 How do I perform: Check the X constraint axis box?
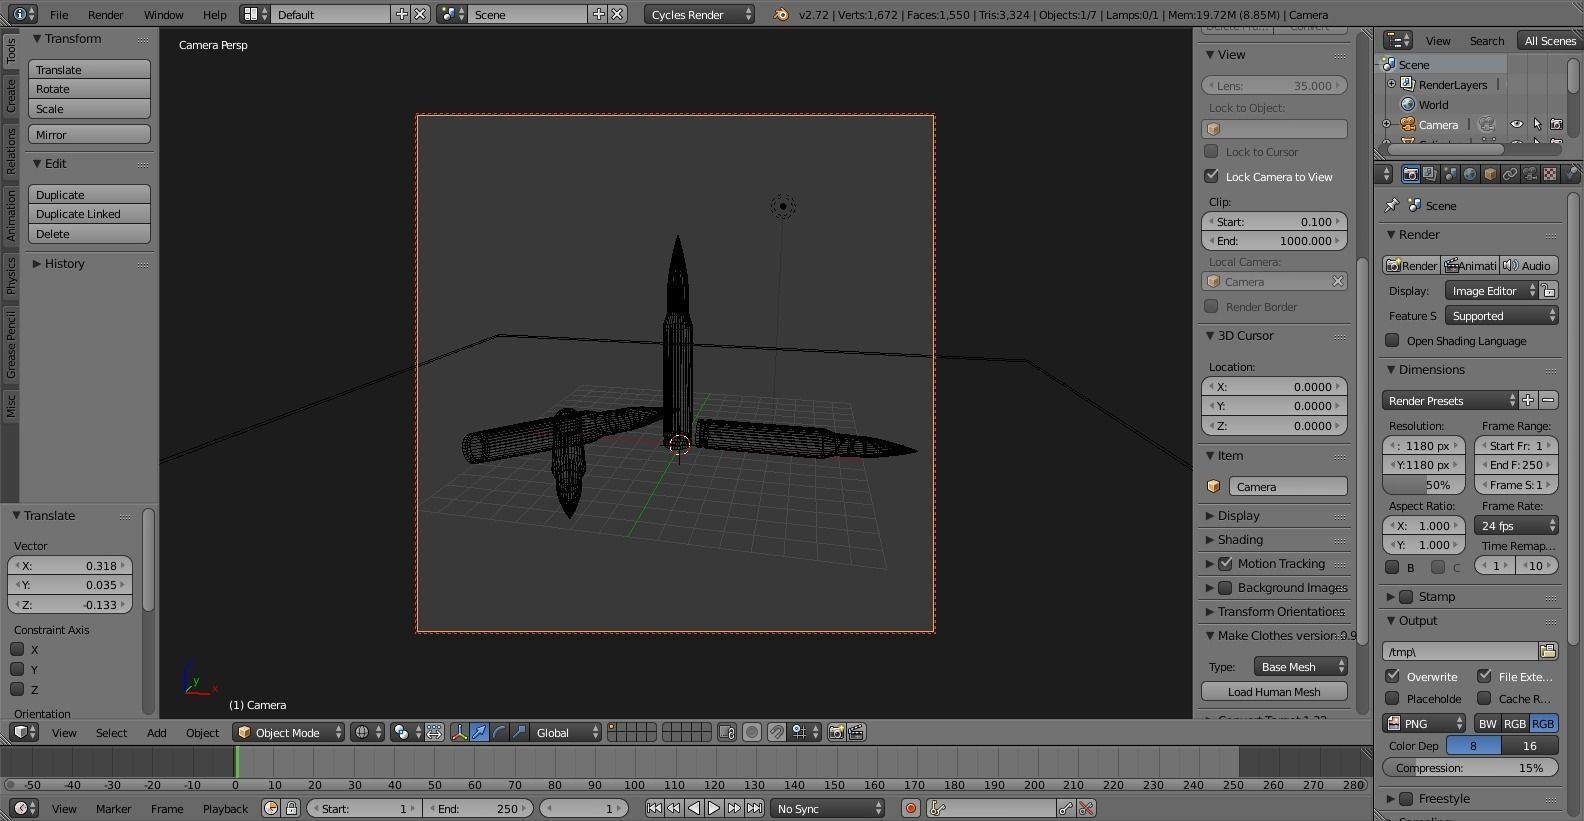click(17, 649)
